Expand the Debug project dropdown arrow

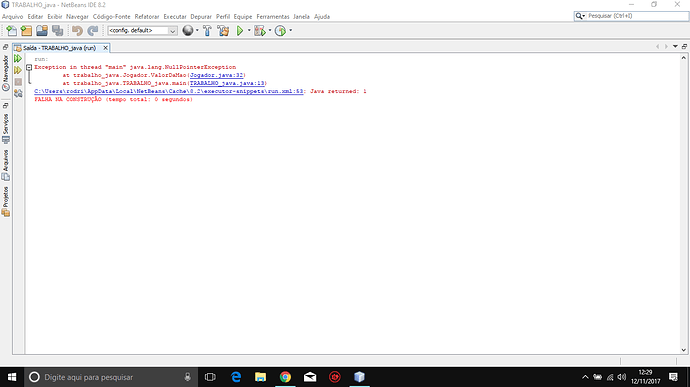[270, 30]
